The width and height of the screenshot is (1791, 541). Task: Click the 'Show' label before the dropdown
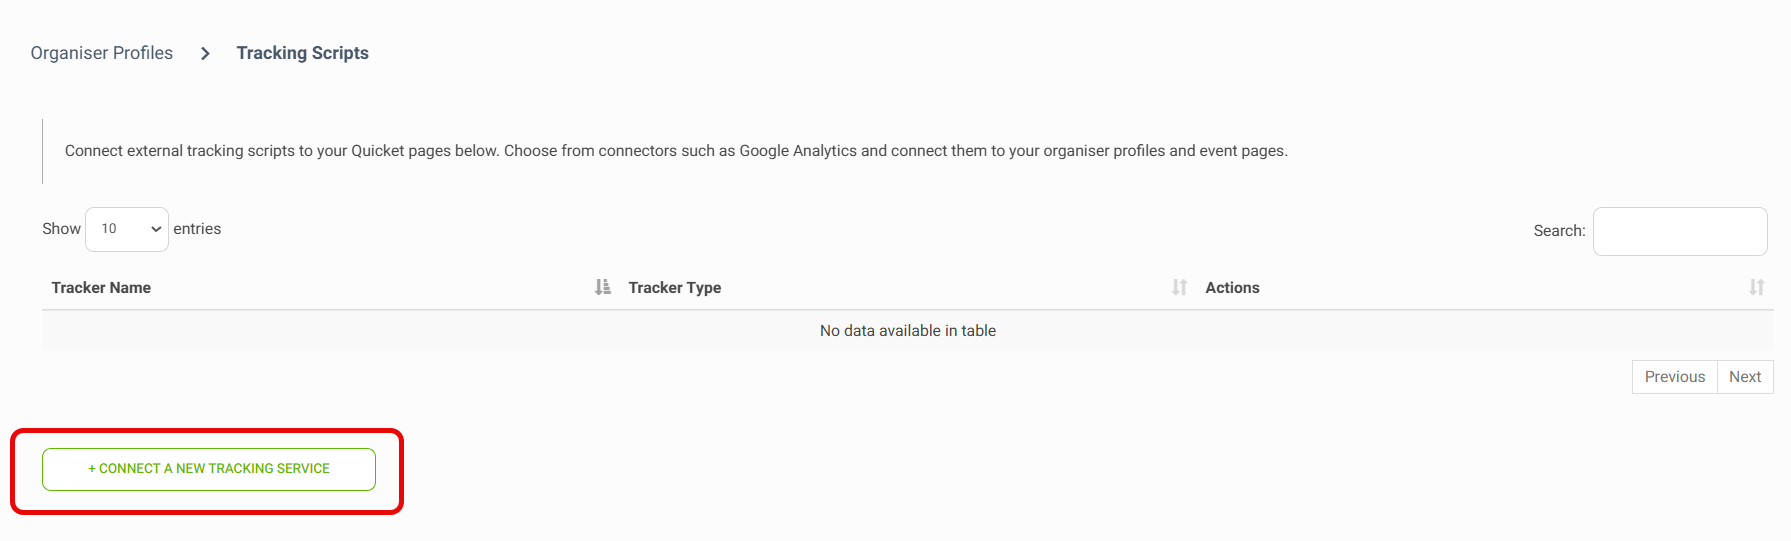61,229
